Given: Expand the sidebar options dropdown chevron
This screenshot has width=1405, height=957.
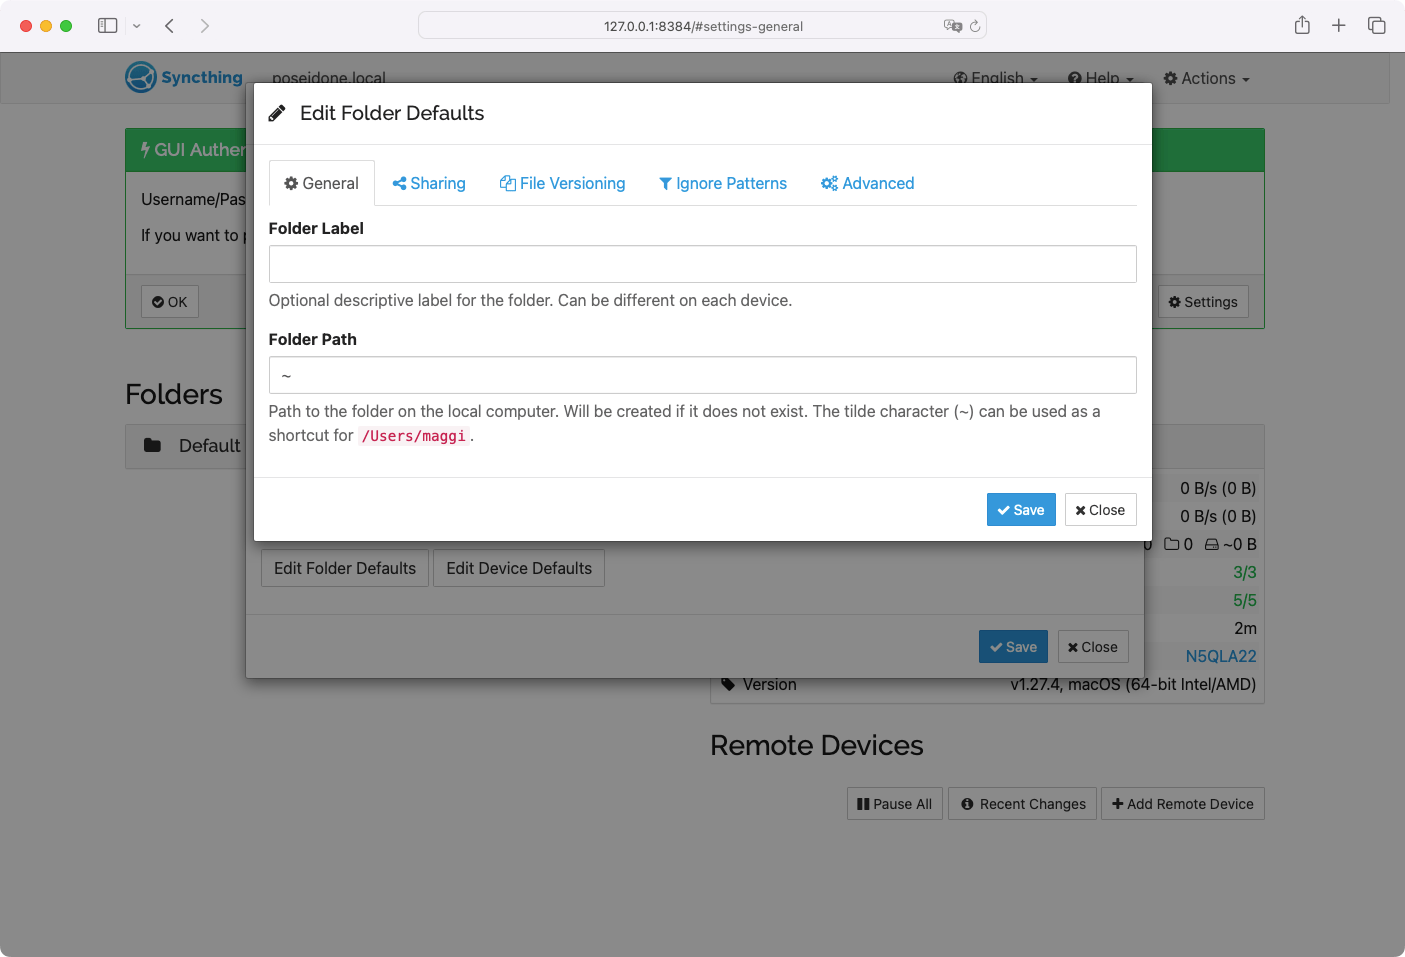Looking at the screenshot, I should pos(137,26).
